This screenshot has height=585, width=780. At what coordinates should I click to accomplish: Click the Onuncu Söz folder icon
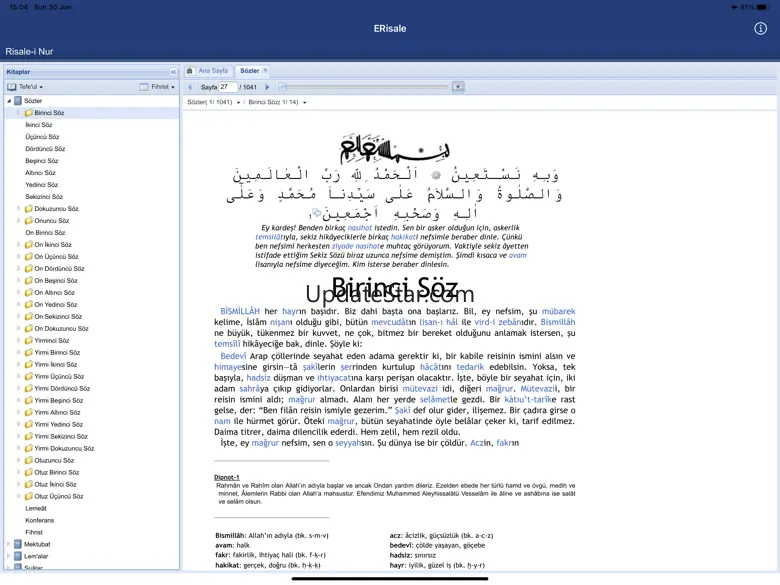coord(29,220)
